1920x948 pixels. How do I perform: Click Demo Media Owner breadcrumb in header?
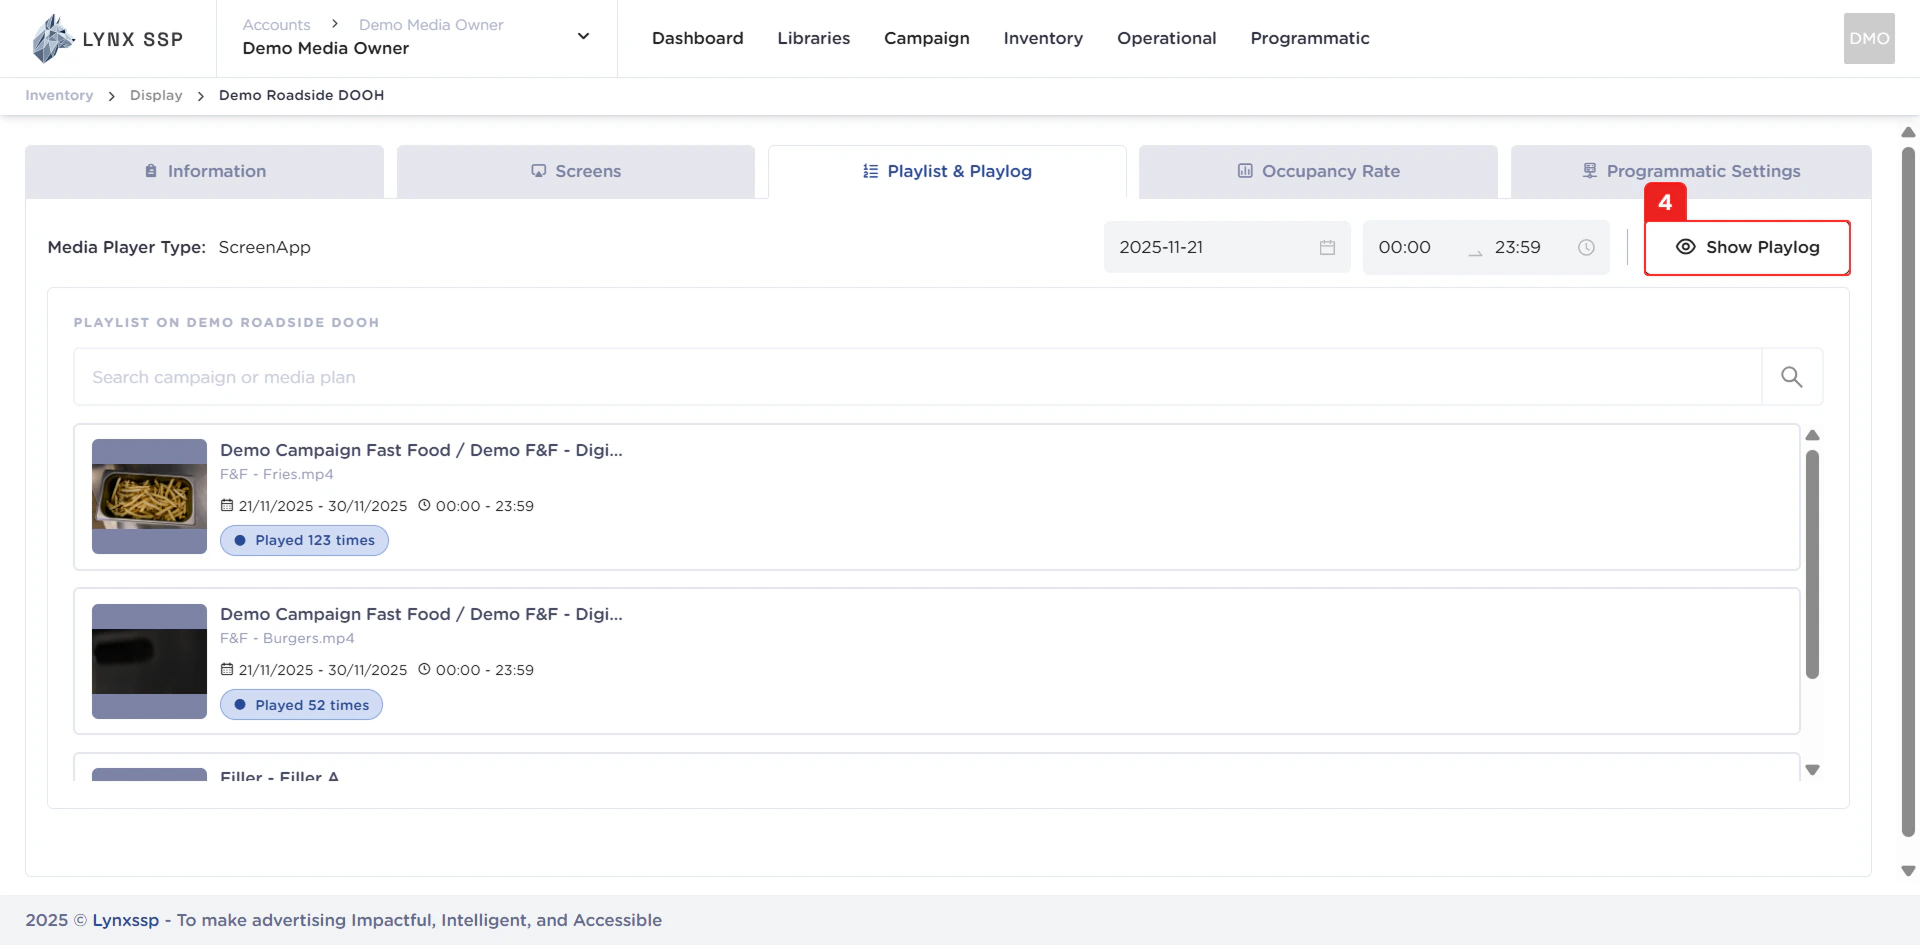(x=431, y=24)
